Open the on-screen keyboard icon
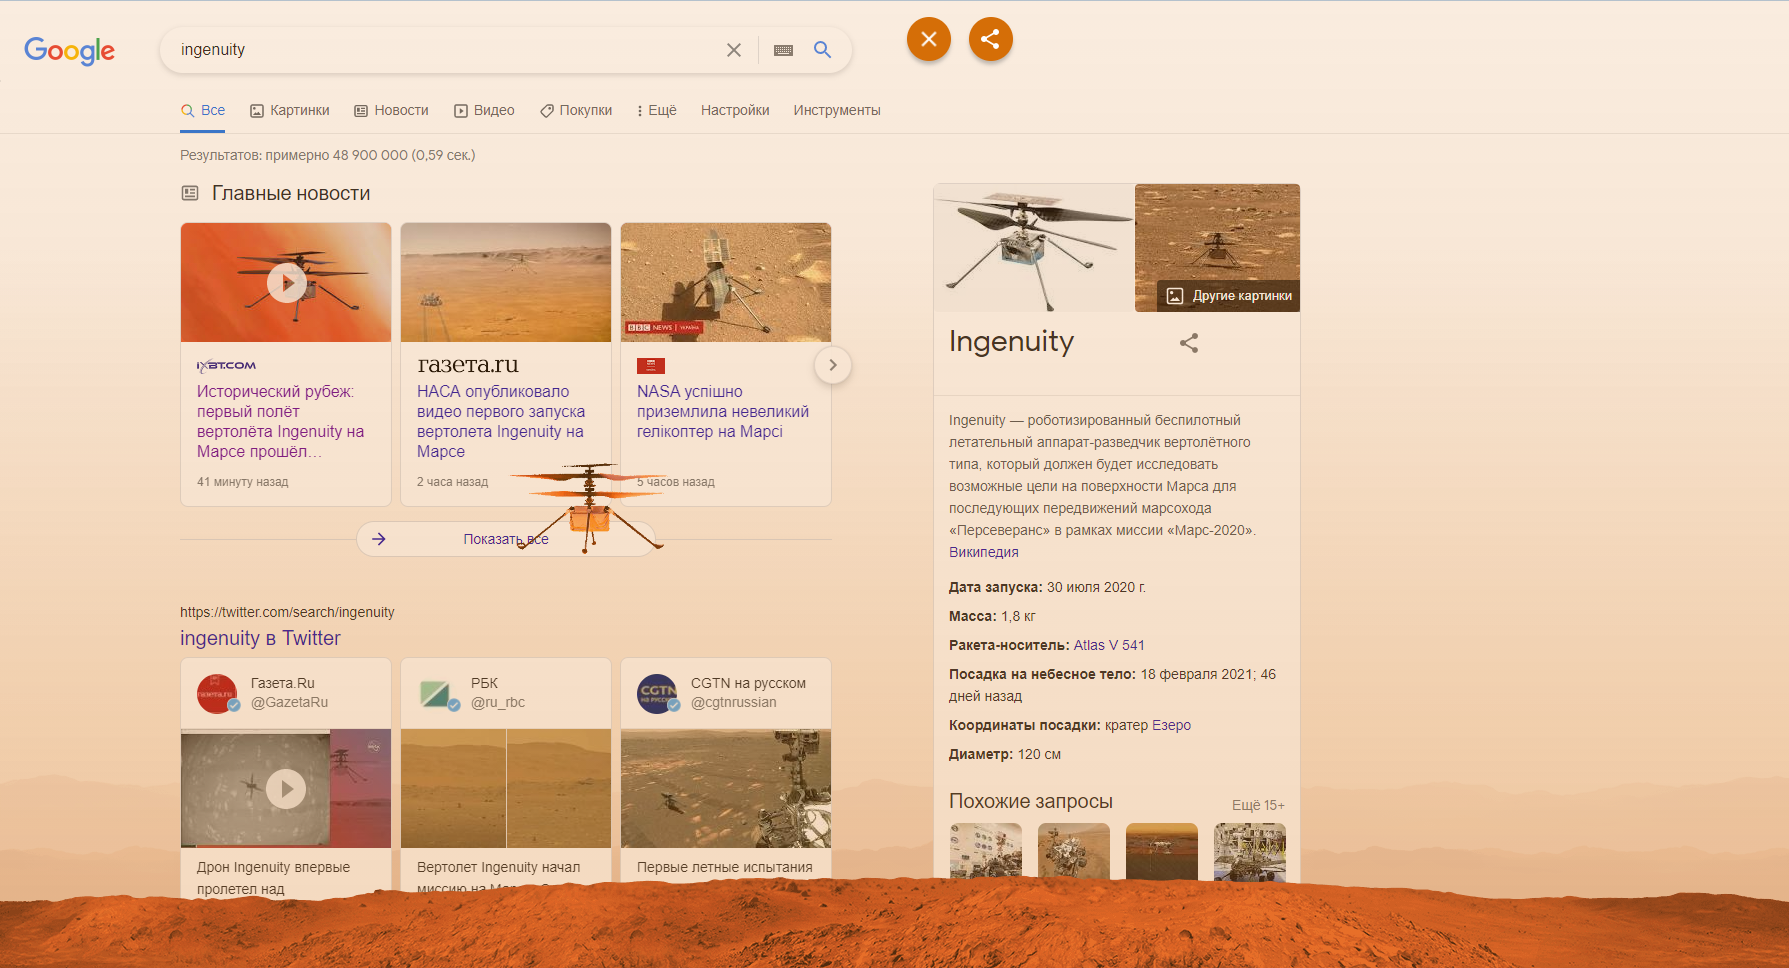 point(783,50)
